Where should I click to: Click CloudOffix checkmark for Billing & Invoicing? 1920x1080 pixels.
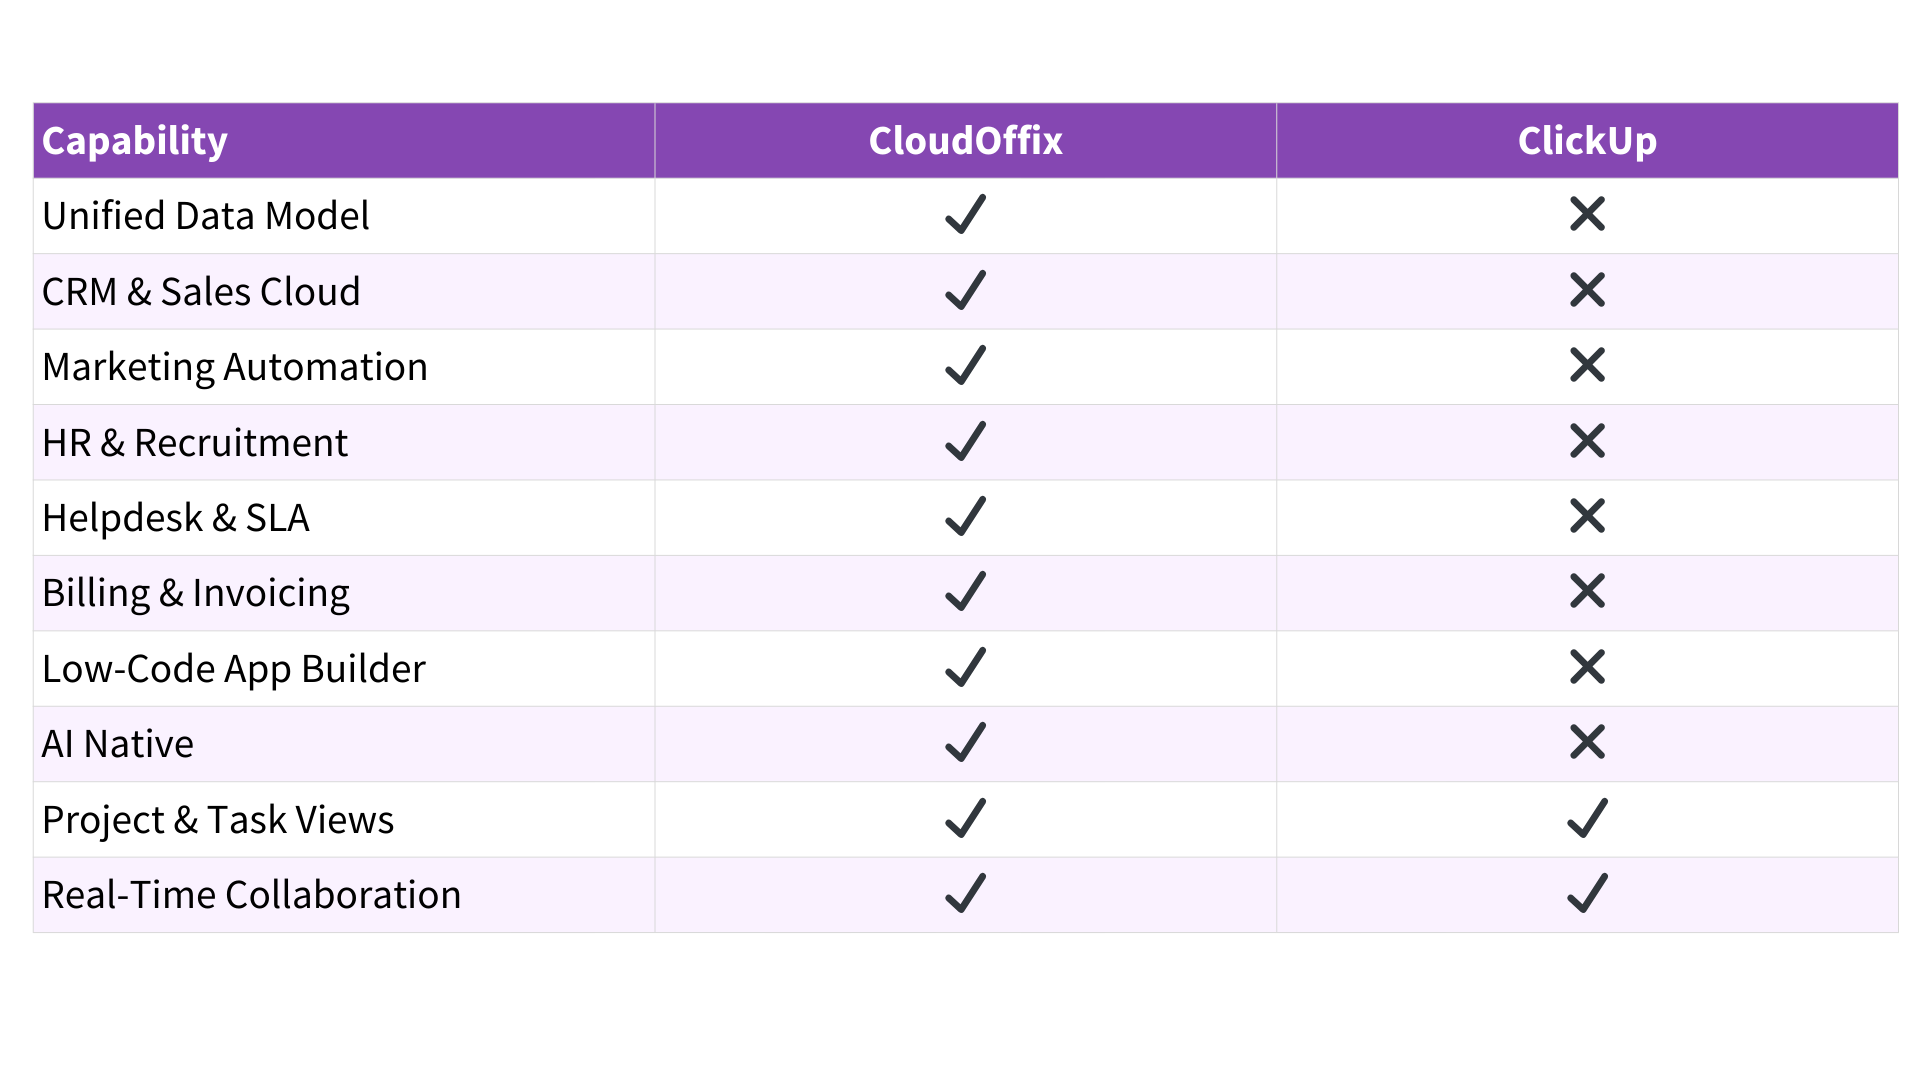[x=965, y=592]
